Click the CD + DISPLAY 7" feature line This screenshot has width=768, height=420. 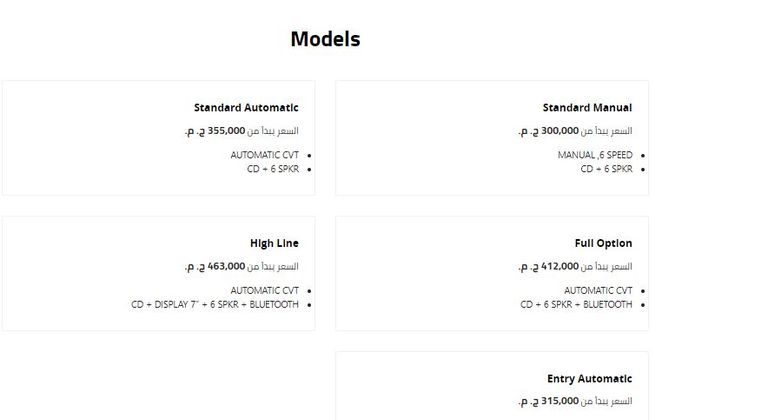pyautogui.click(x=214, y=305)
